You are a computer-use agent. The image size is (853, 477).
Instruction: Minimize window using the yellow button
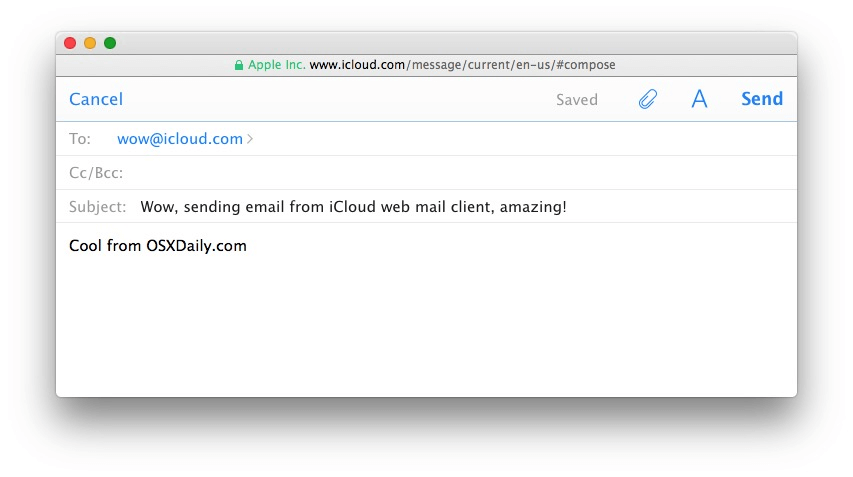click(x=90, y=43)
